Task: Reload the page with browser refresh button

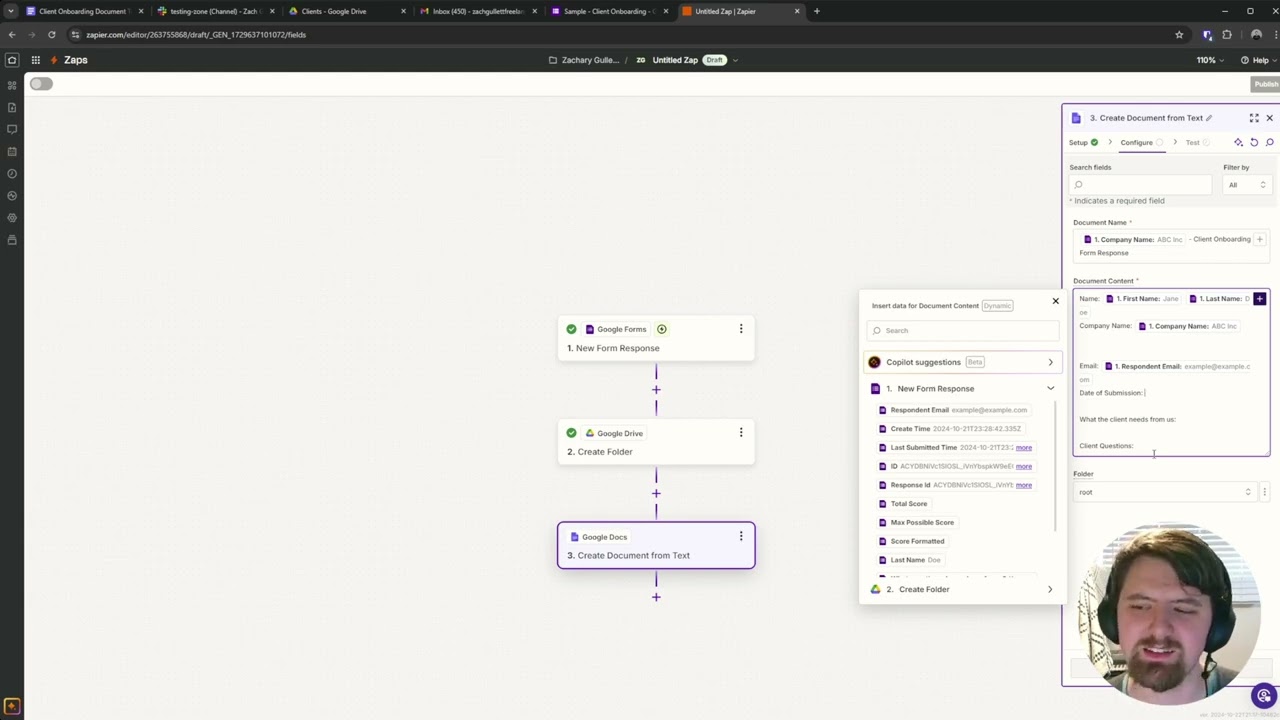Action: click(52, 34)
